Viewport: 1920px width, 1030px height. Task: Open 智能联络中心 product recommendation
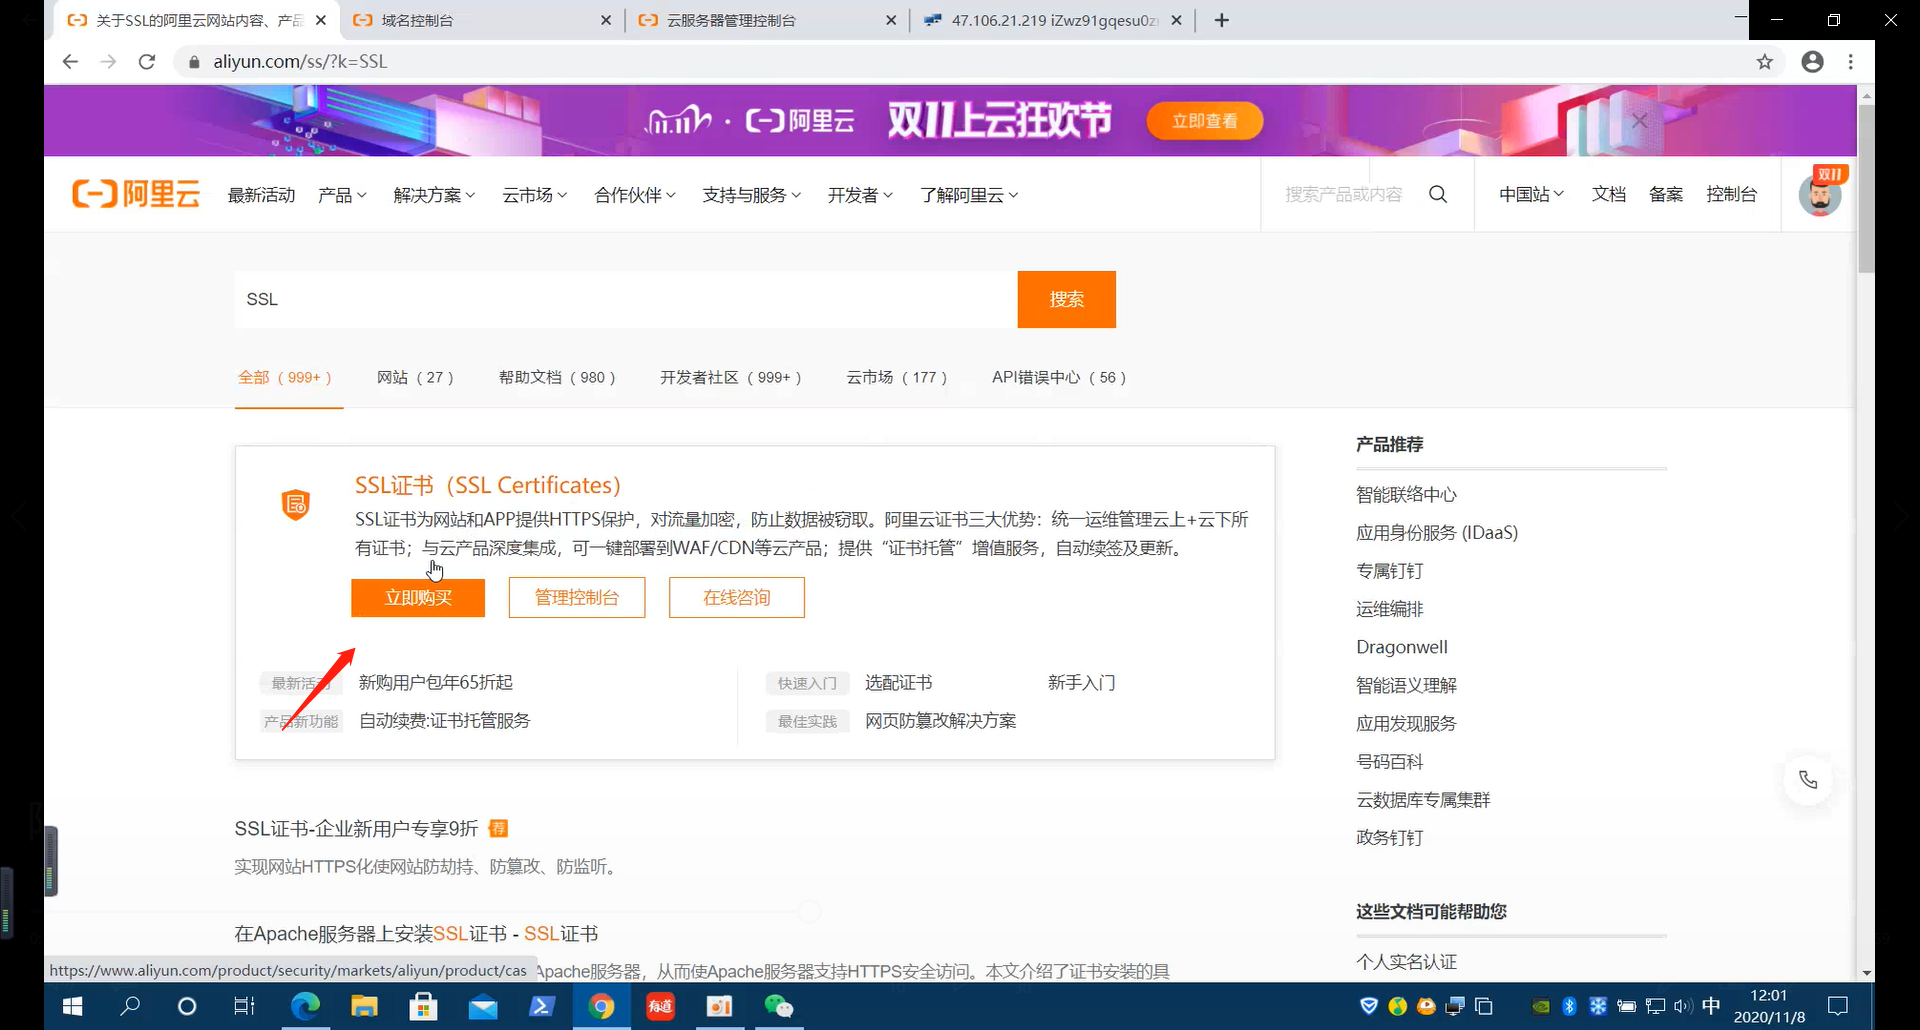[1406, 494]
